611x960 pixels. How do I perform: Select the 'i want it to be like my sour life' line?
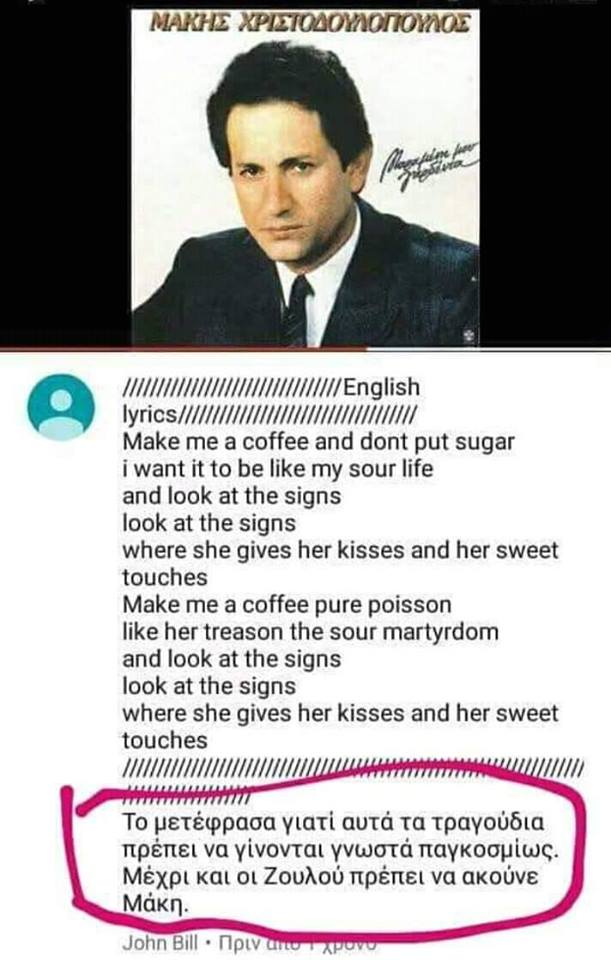click(277, 469)
